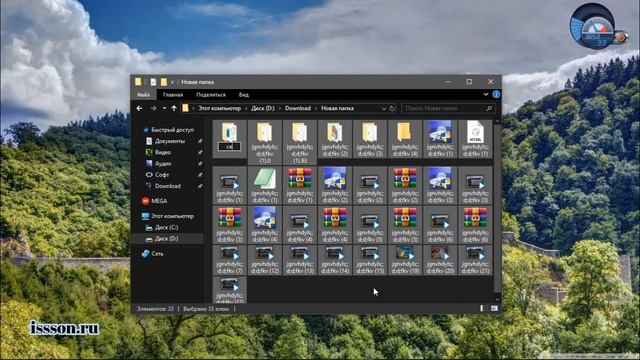Open MEGA in navigation pane

155,201
